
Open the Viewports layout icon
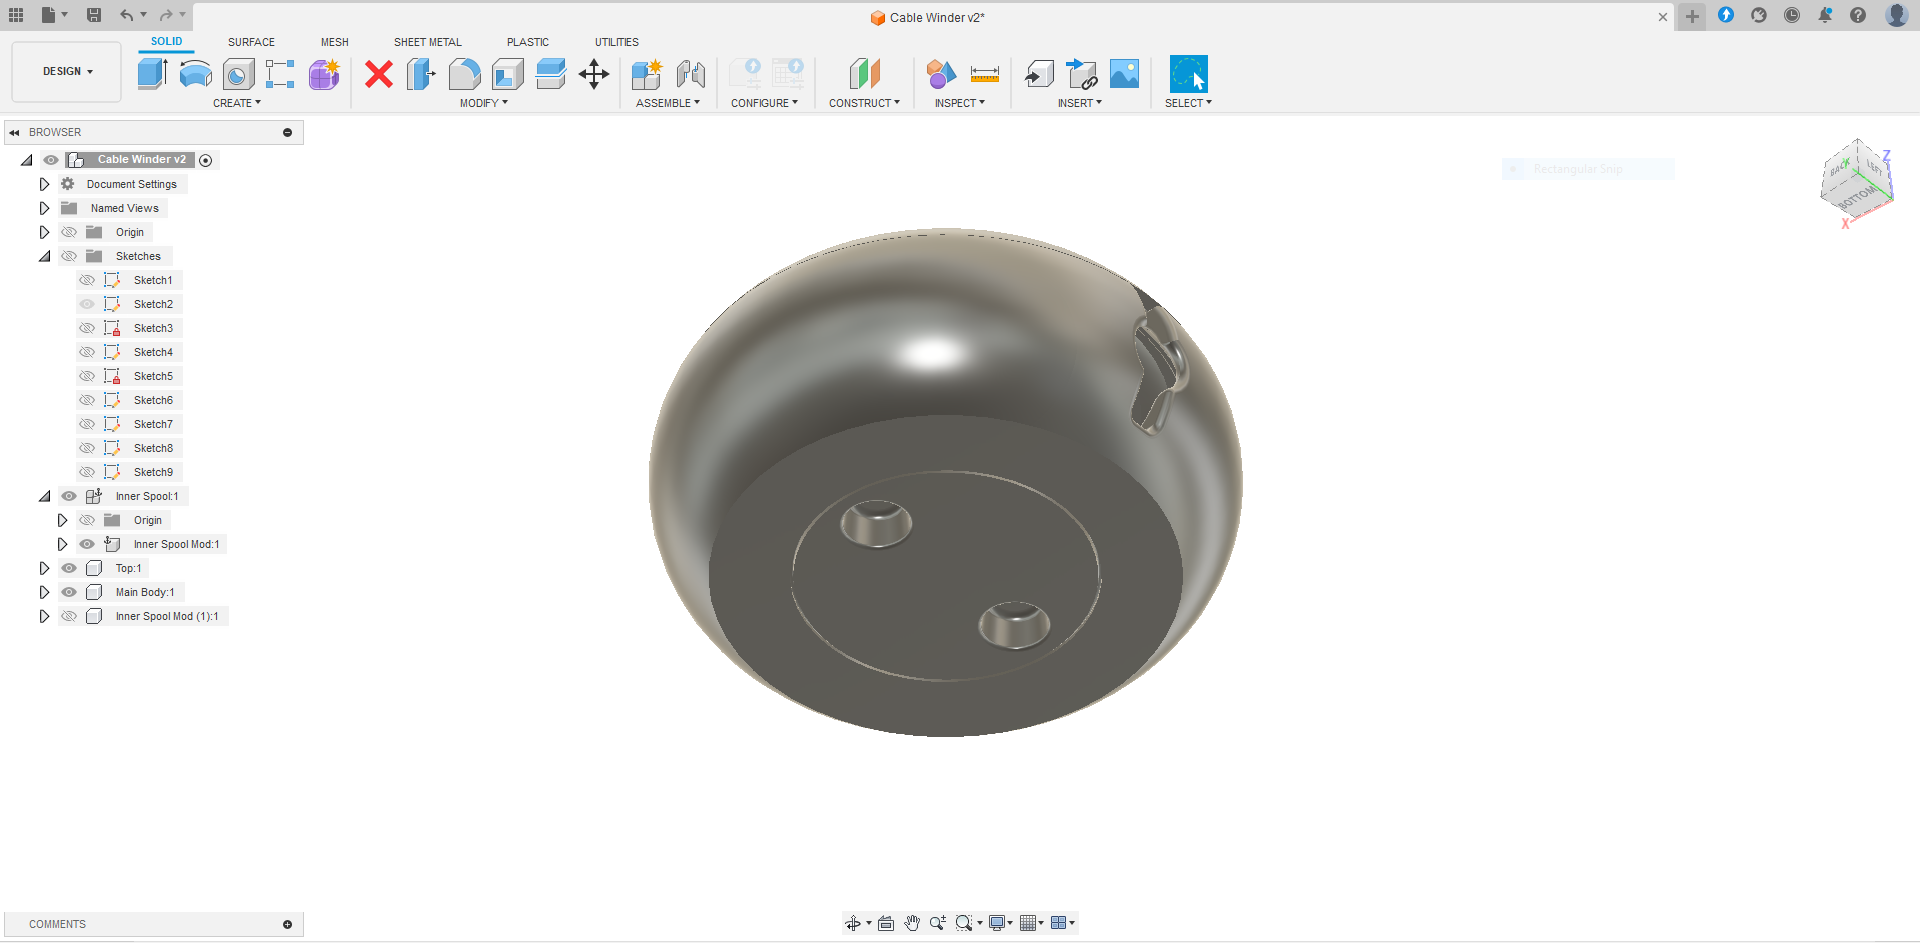pos(1059,923)
